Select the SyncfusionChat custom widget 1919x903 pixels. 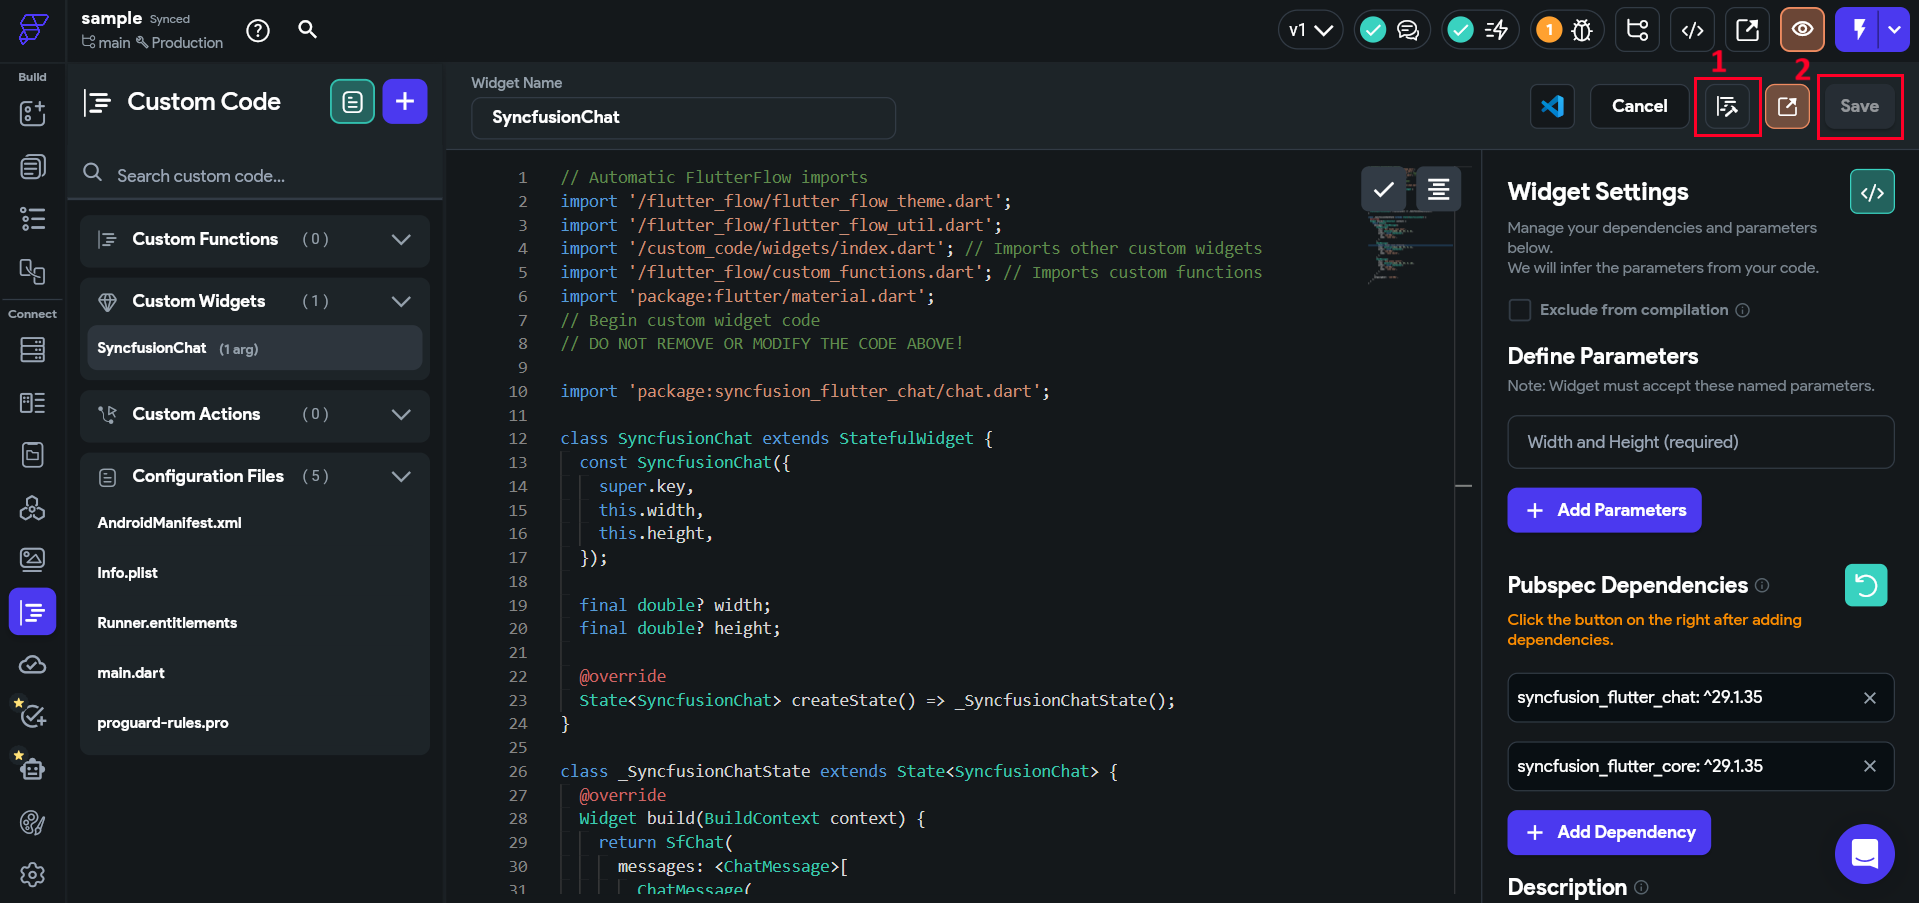pos(253,348)
